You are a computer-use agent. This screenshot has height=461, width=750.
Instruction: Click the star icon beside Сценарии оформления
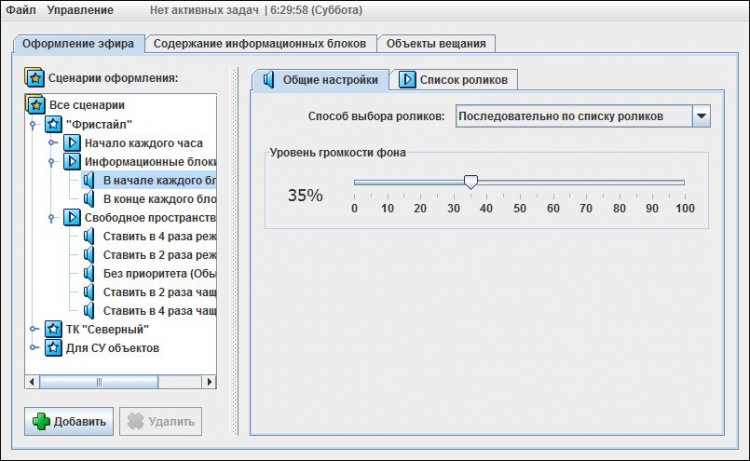click(34, 77)
